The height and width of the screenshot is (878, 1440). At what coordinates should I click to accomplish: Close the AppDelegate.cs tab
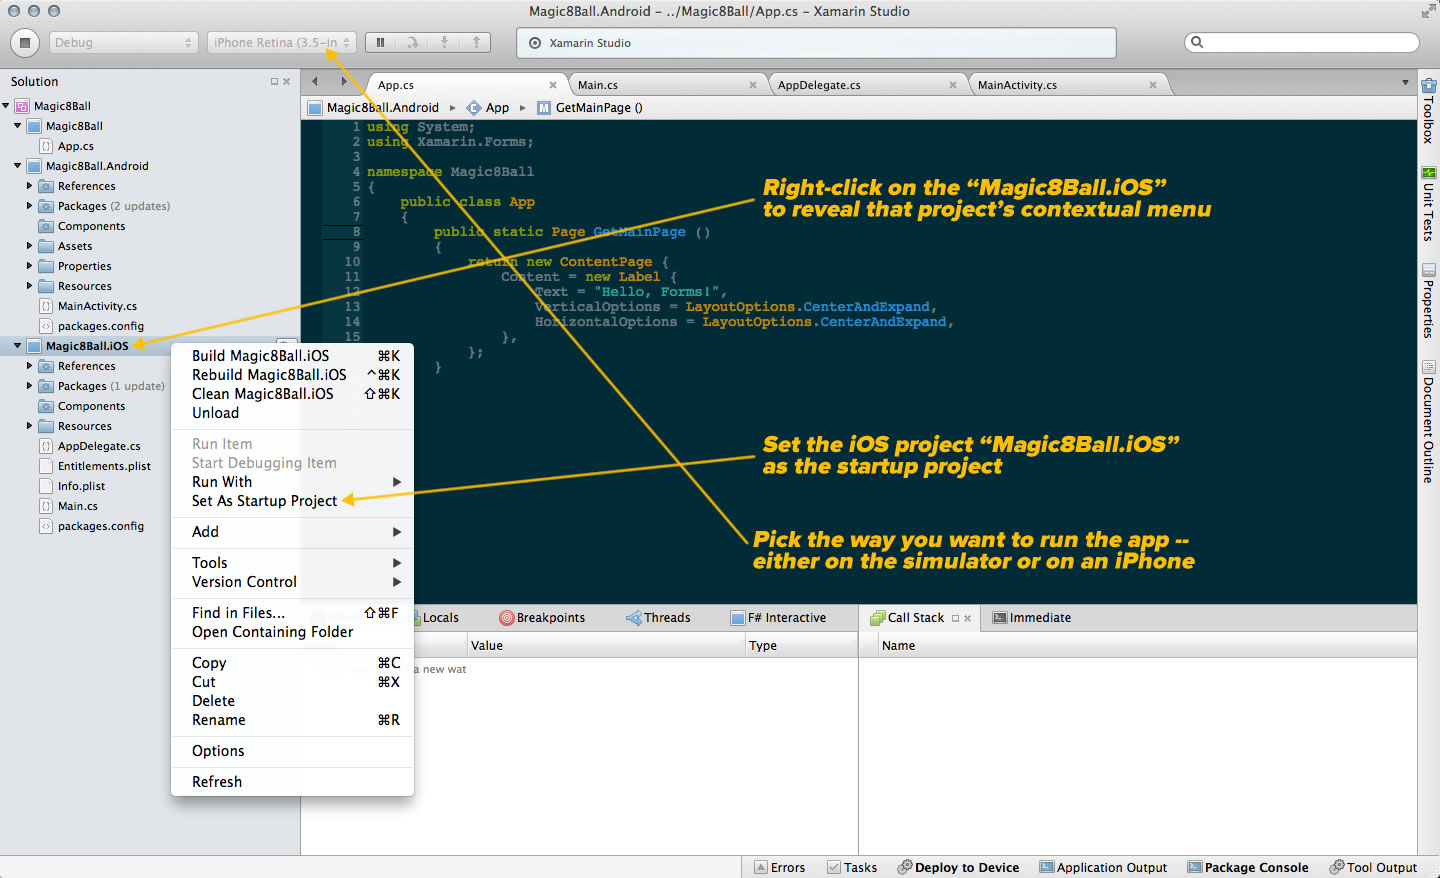[953, 85]
